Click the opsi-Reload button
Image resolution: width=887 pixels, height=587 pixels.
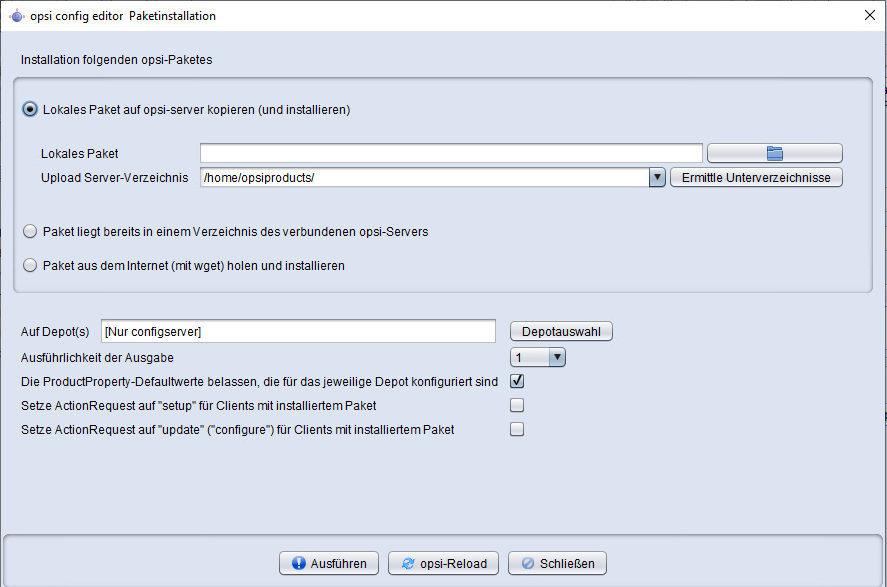pyautogui.click(x=444, y=563)
